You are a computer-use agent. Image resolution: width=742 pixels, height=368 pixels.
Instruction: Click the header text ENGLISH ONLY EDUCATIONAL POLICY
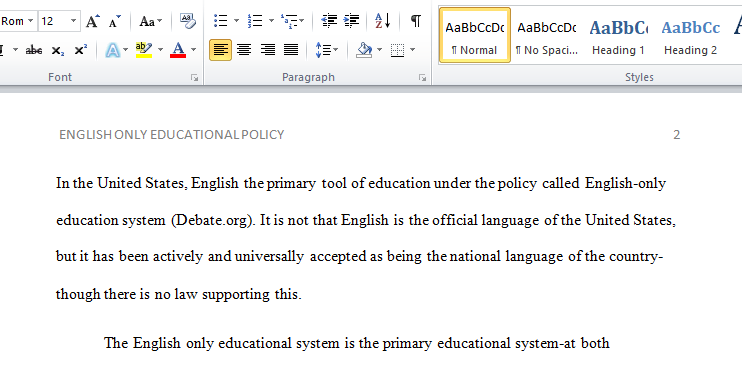[x=172, y=135]
